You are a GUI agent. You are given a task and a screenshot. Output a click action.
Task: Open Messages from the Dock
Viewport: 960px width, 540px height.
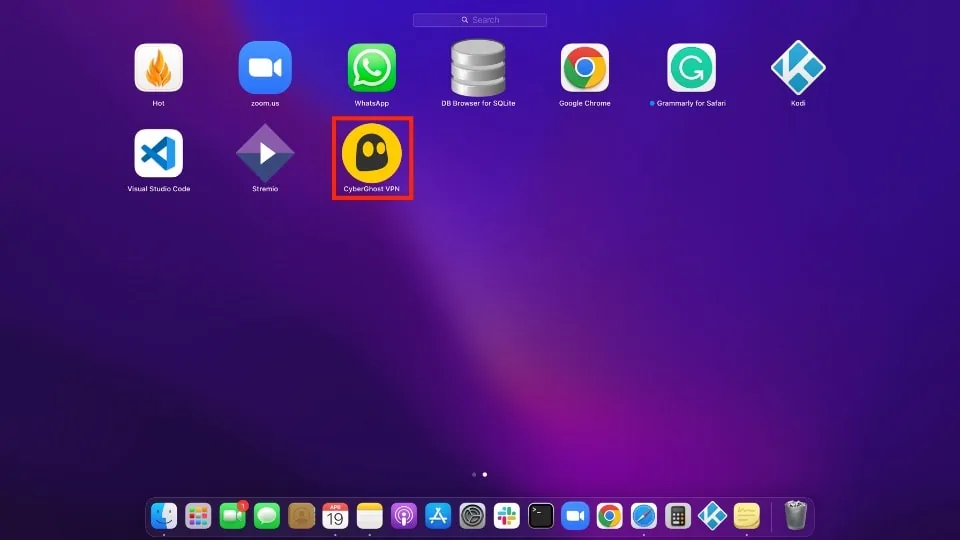click(267, 516)
